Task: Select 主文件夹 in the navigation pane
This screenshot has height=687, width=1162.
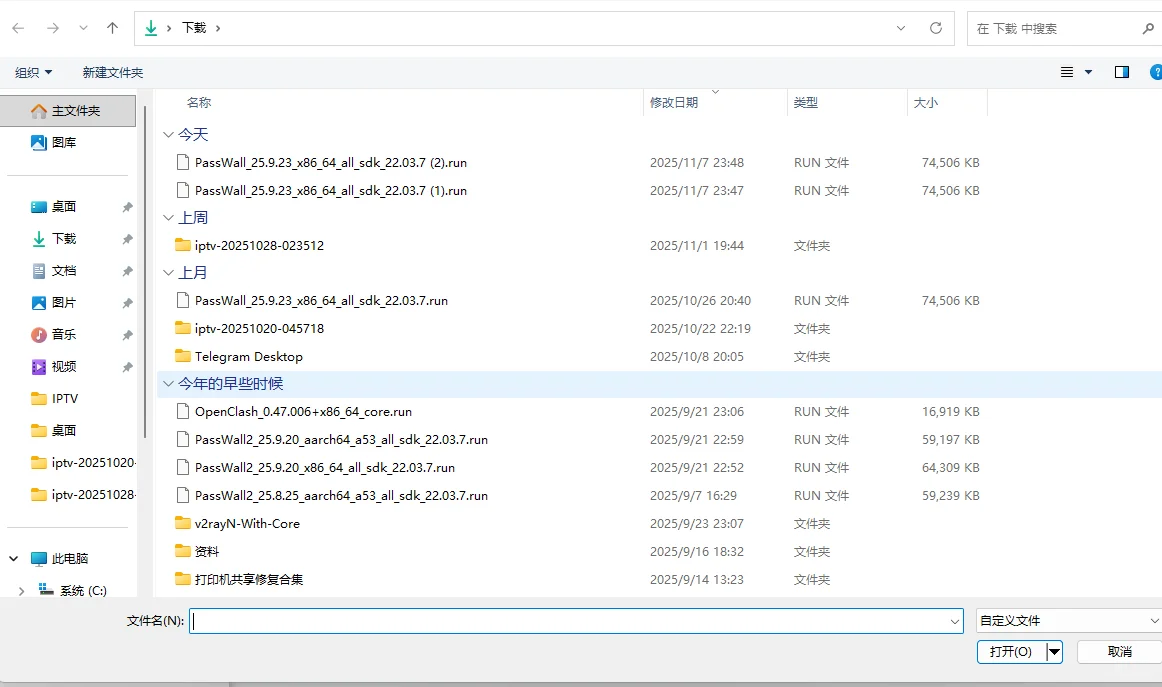Action: [68, 110]
